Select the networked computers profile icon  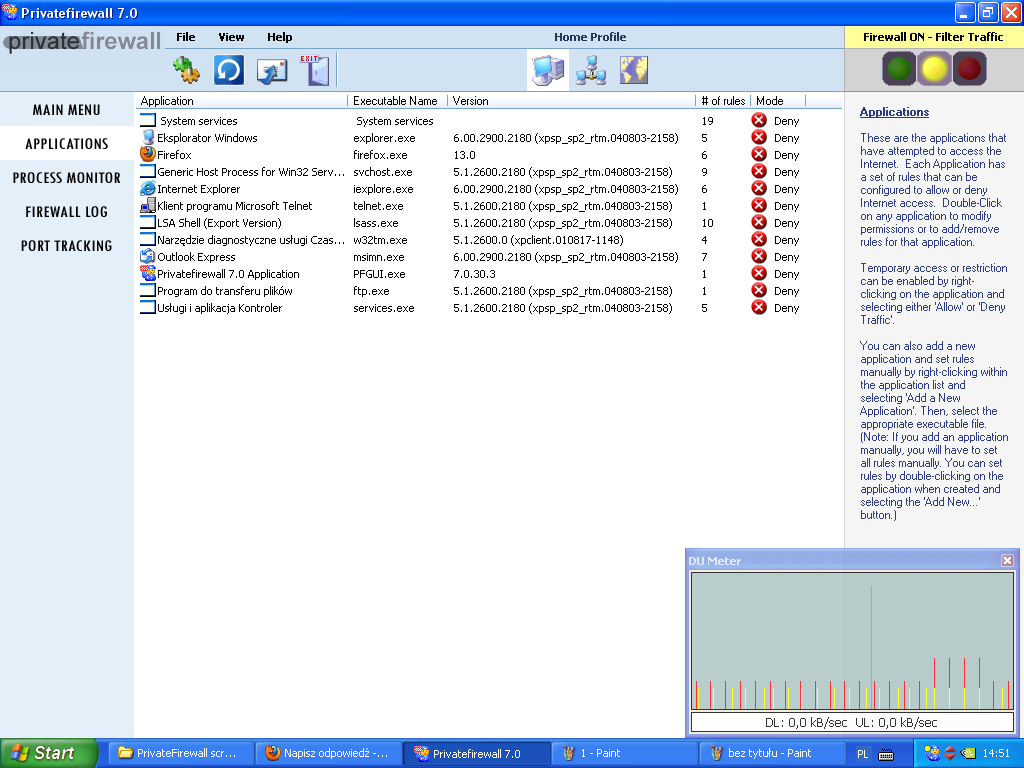pos(590,71)
